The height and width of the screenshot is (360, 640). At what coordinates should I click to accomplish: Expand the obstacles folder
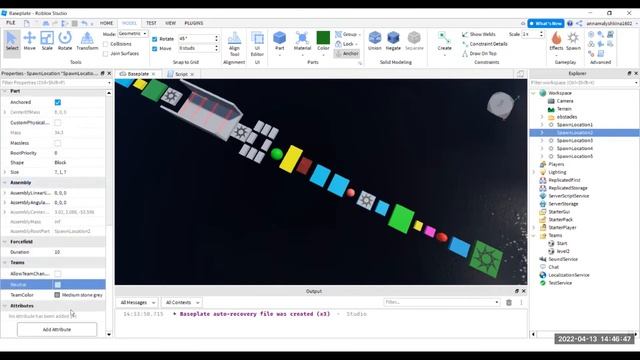point(542,117)
